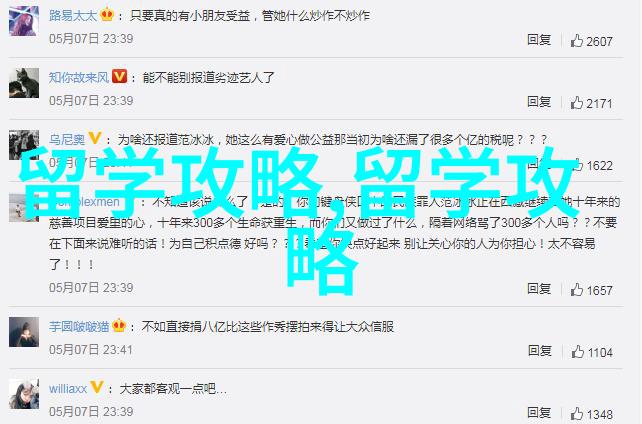
Task: Click the orange V badge beside 知你故来风
Action: point(120,77)
